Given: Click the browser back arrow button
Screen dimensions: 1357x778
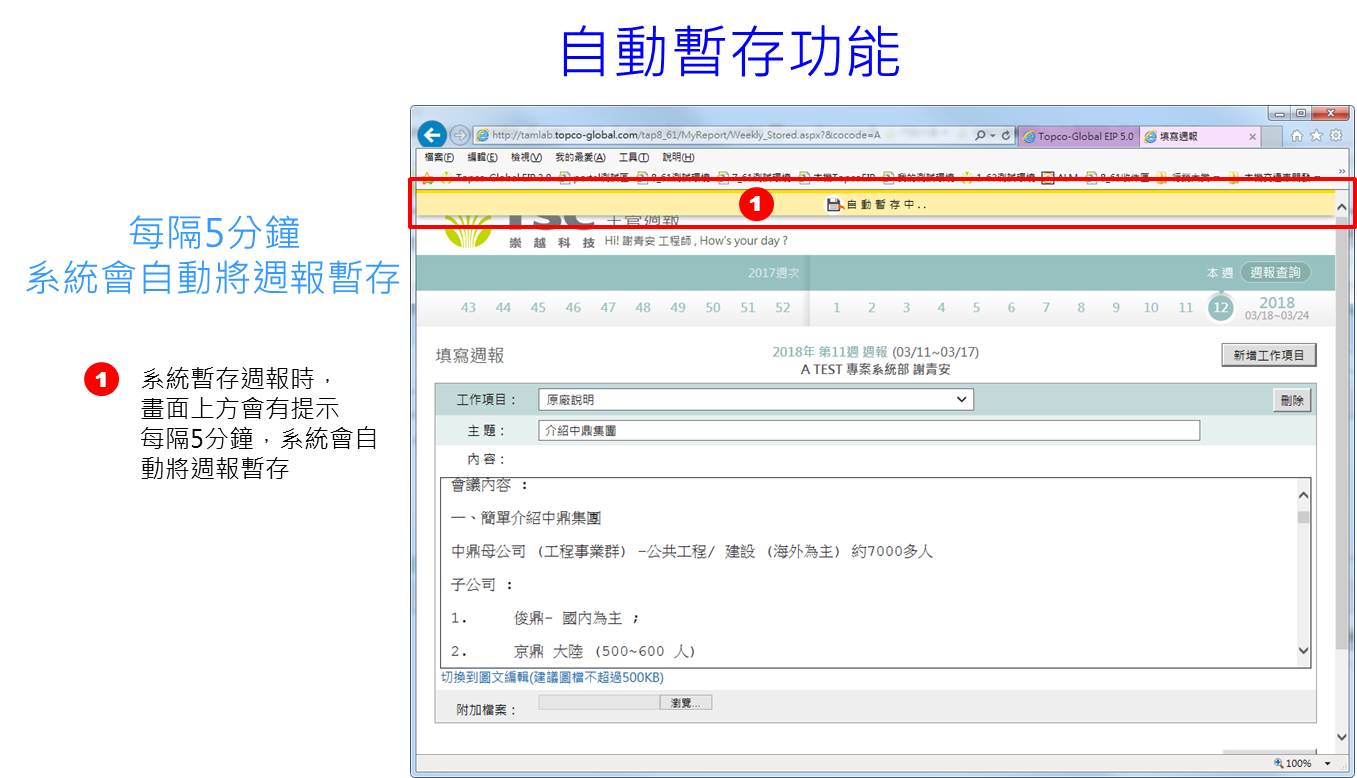Looking at the screenshot, I should pos(431,135).
